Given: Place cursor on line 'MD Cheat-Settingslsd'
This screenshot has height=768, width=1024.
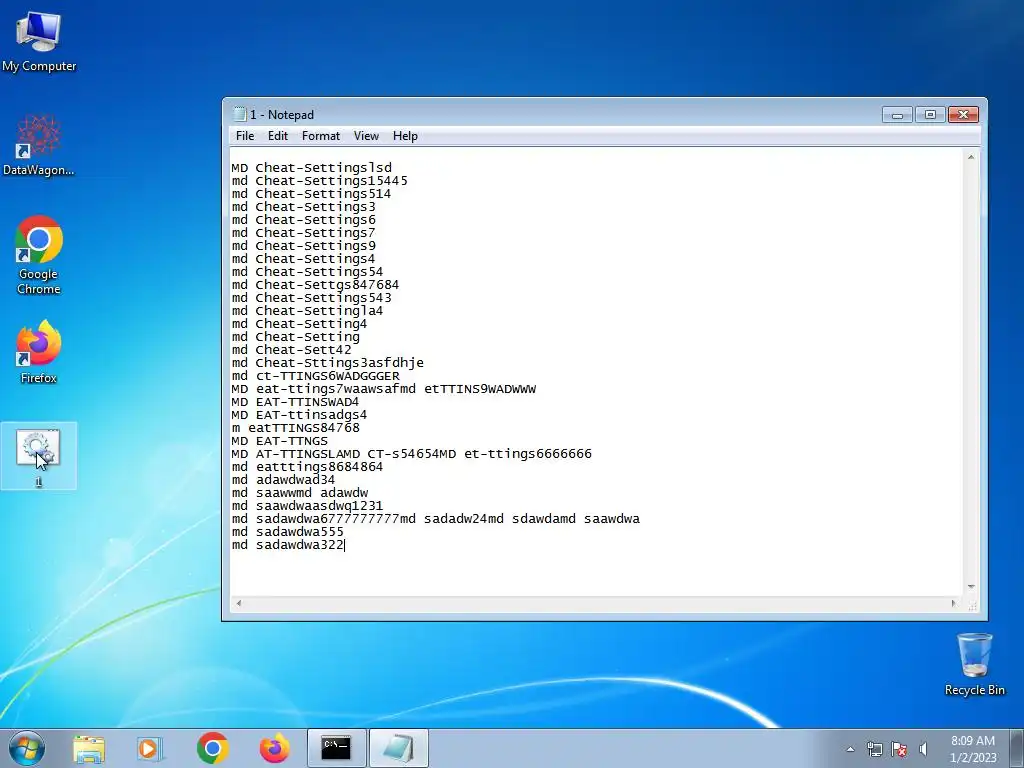Looking at the screenshot, I should 312,168.
